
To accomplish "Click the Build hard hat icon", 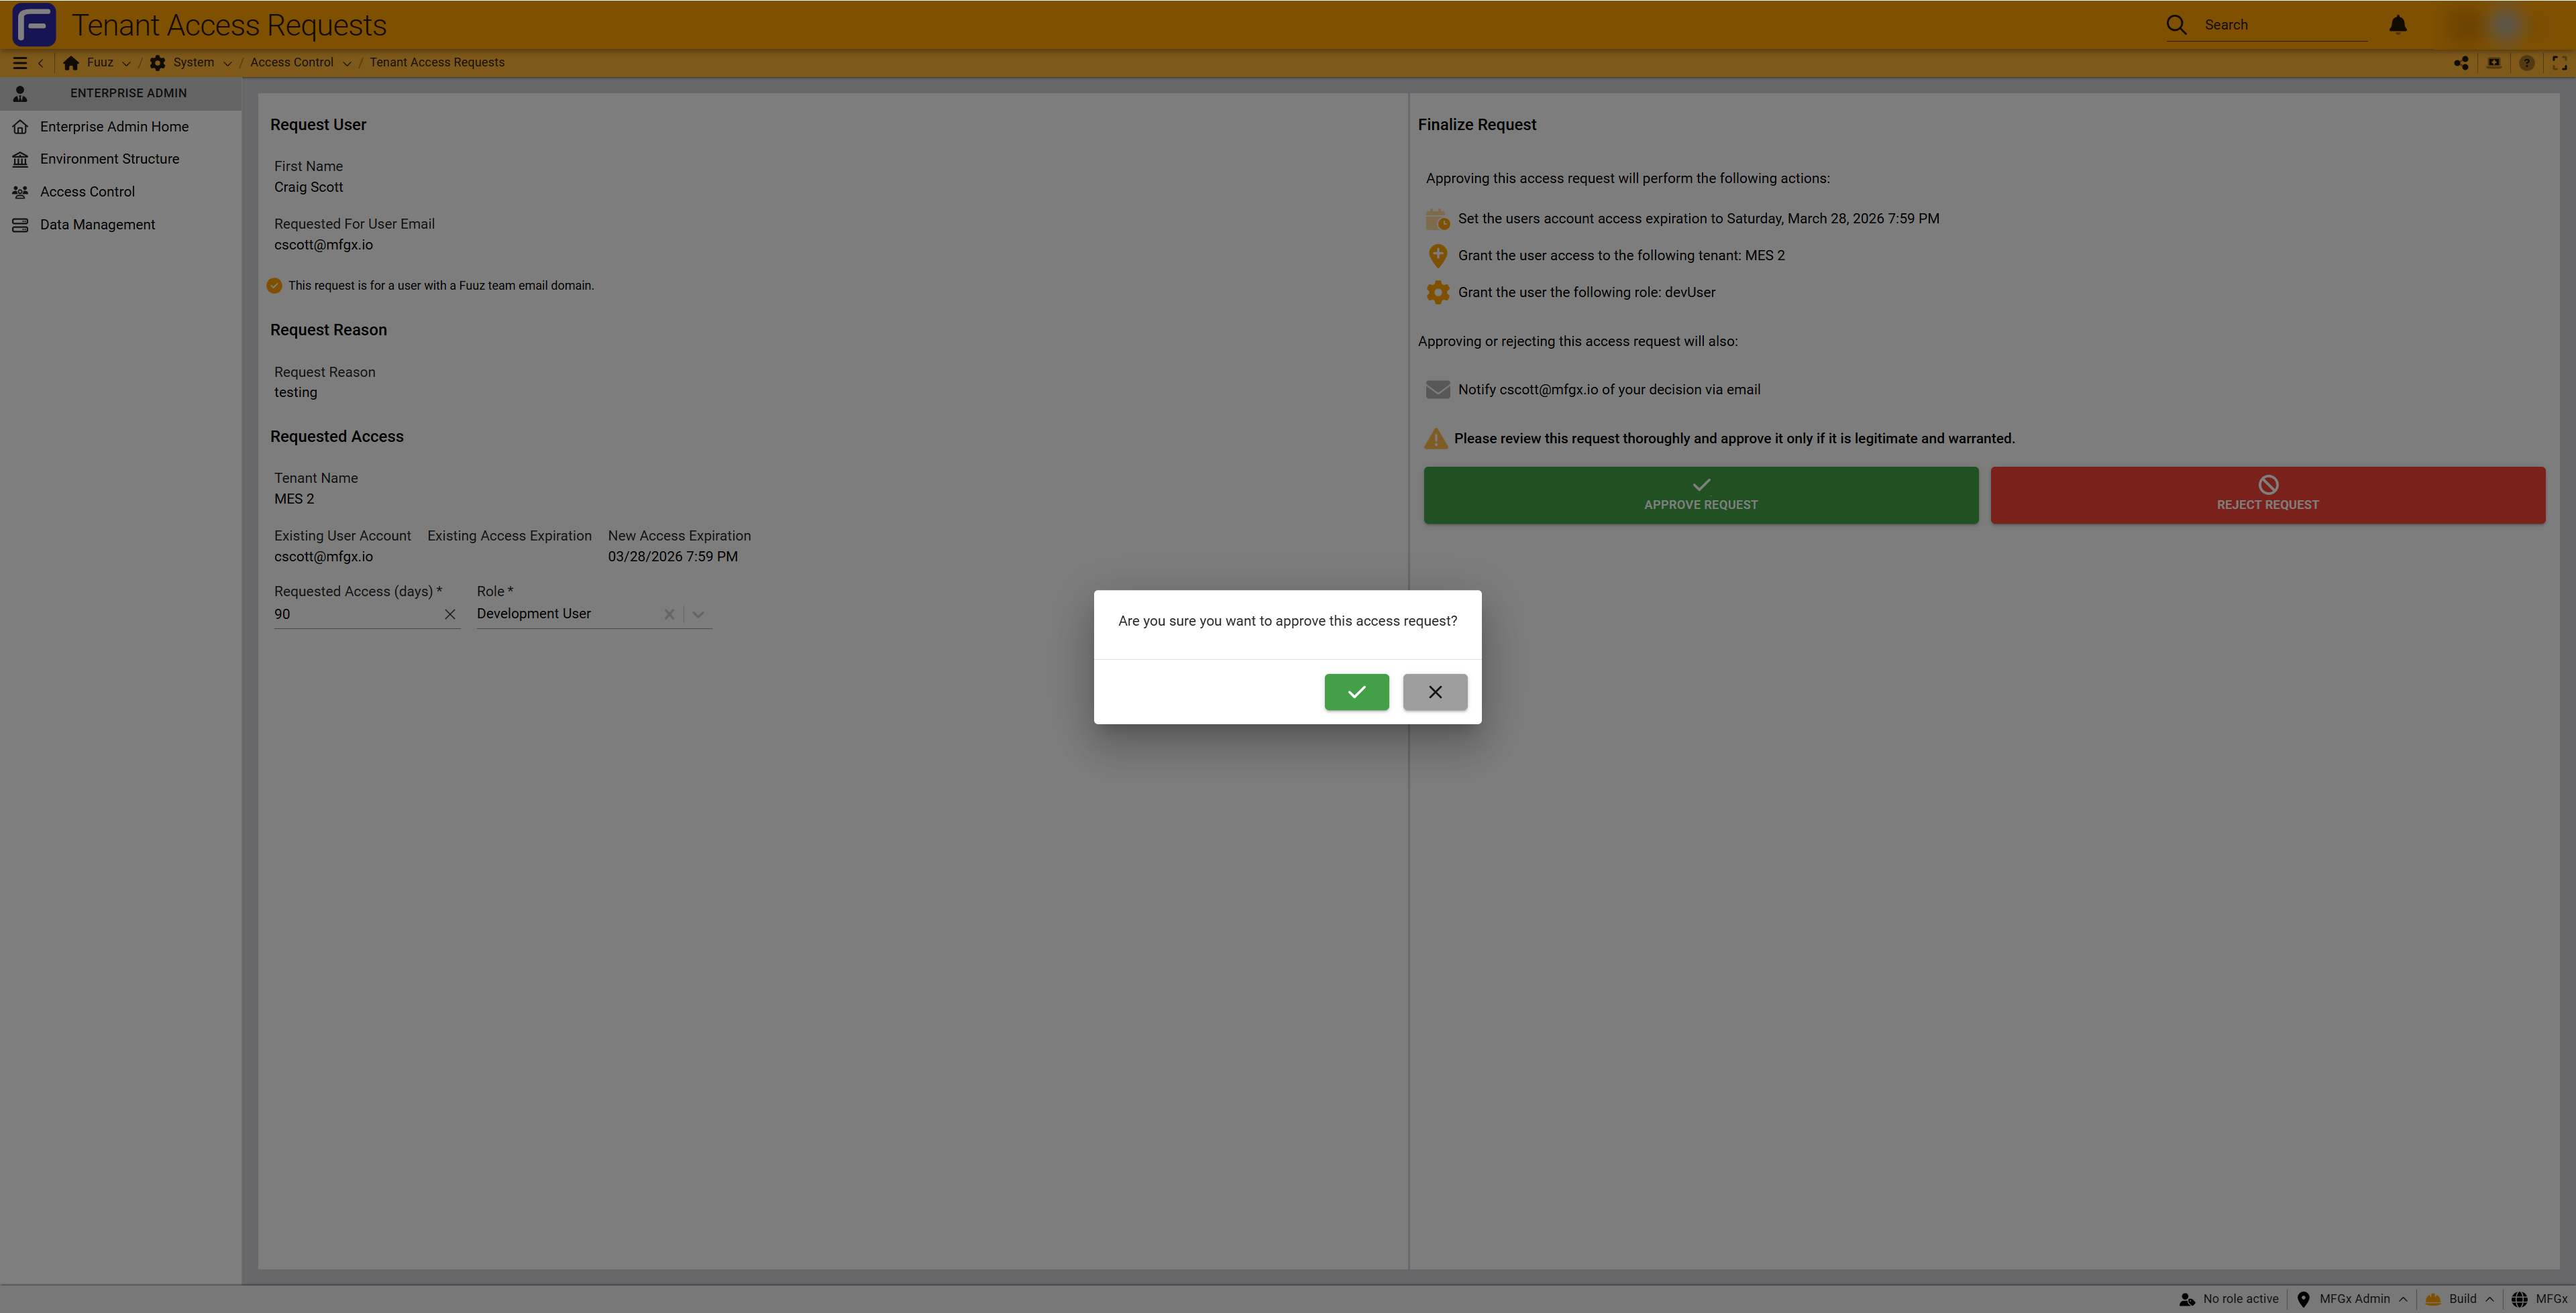I will [x=2433, y=1299].
